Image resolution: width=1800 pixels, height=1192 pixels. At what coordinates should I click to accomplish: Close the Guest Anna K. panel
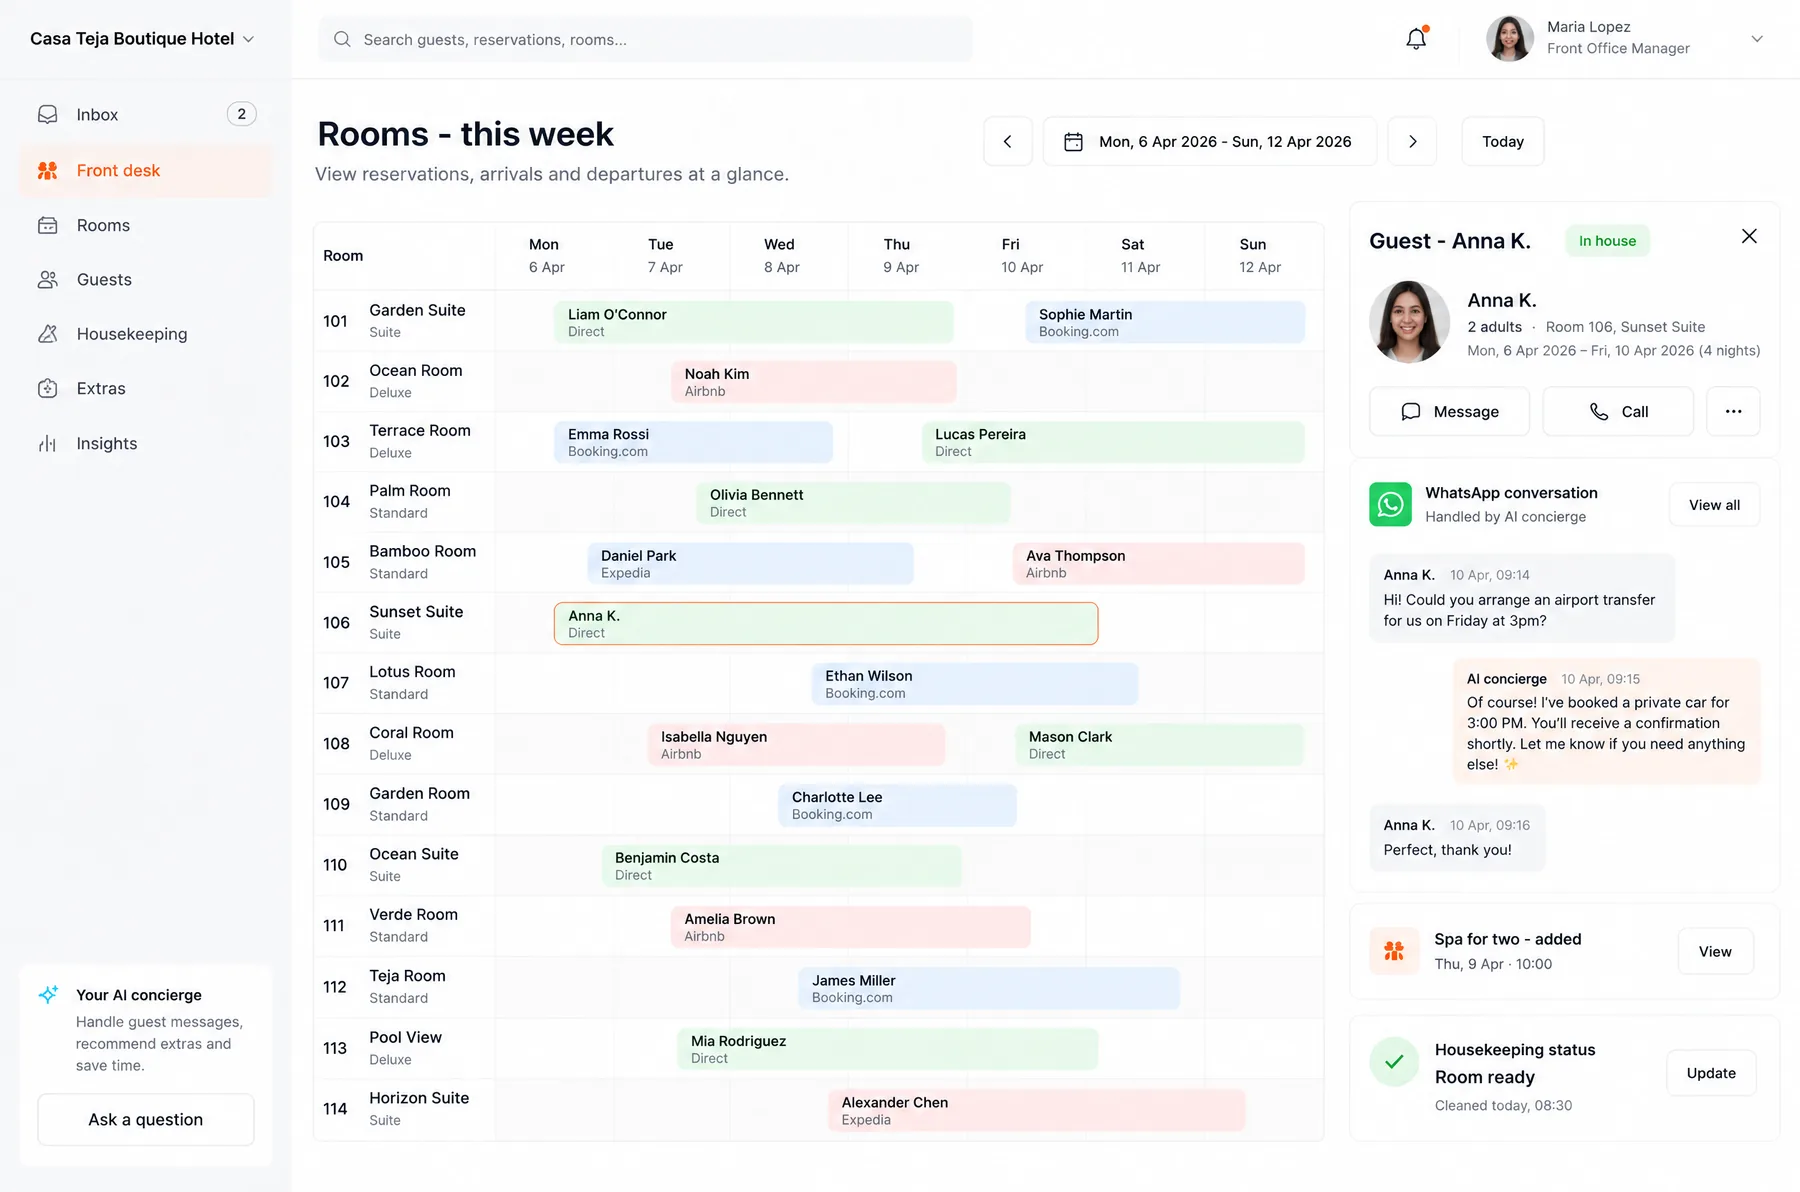(1749, 236)
